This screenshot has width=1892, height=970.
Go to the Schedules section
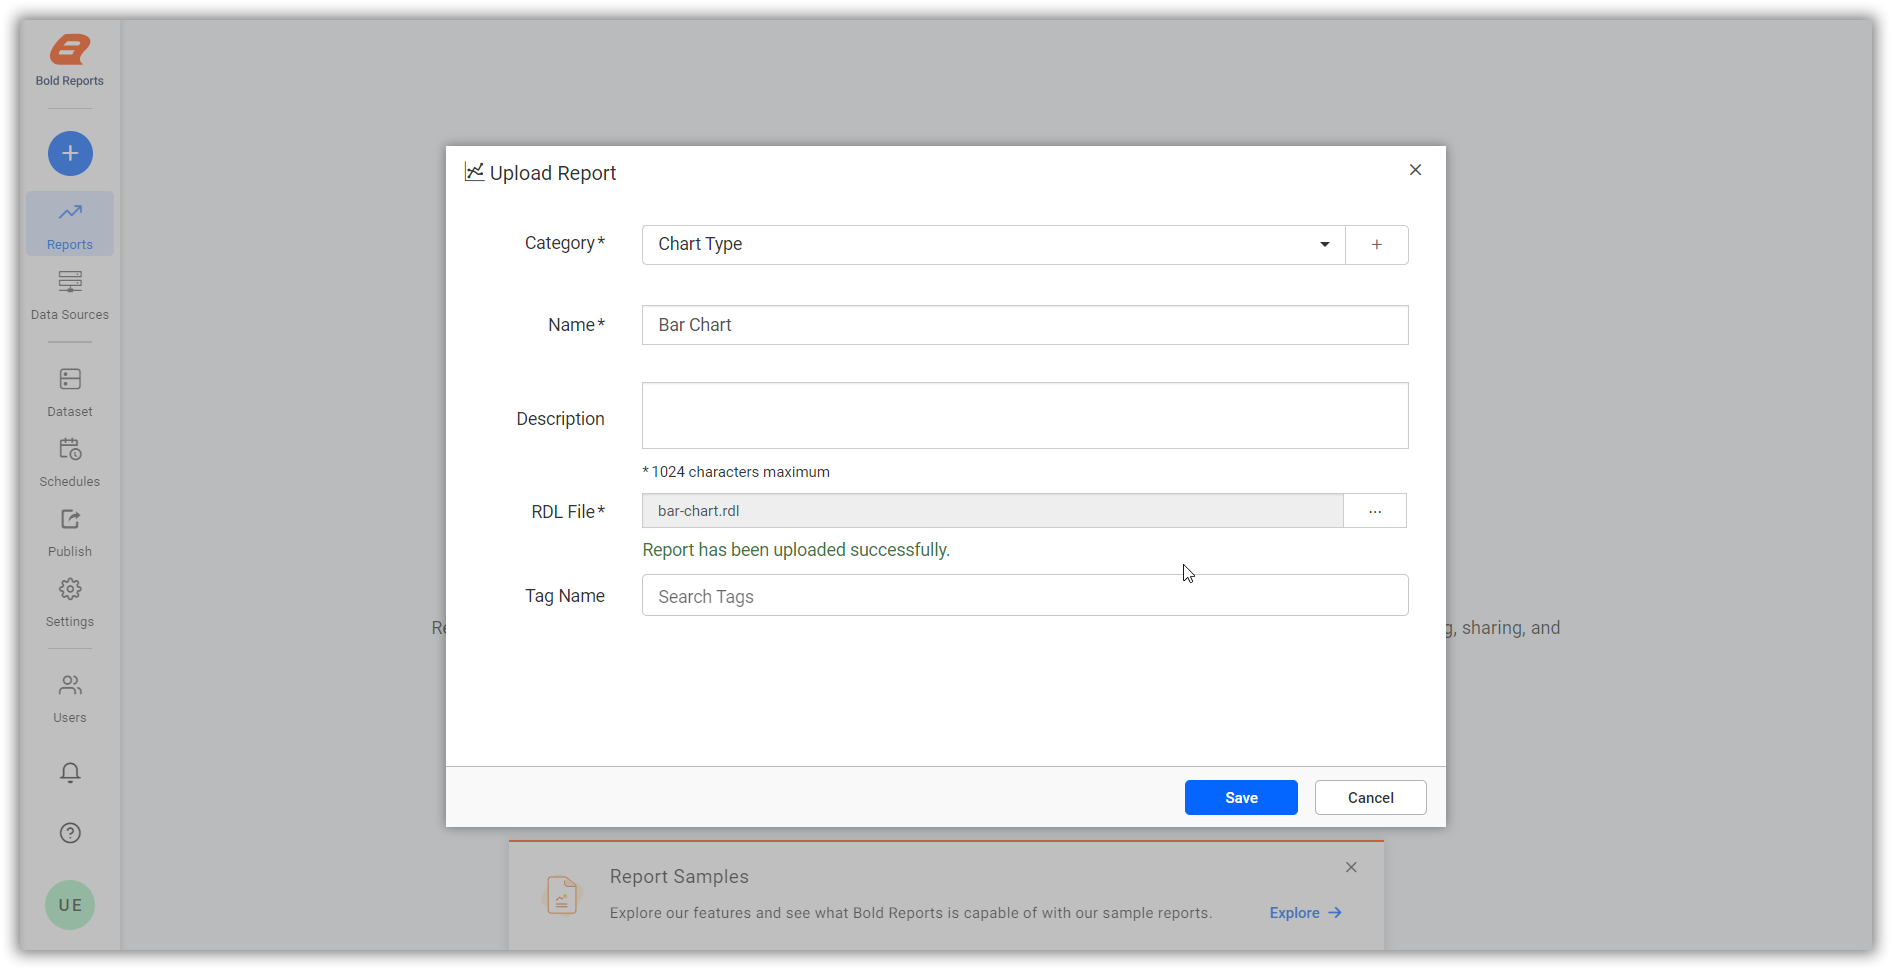[x=69, y=462]
